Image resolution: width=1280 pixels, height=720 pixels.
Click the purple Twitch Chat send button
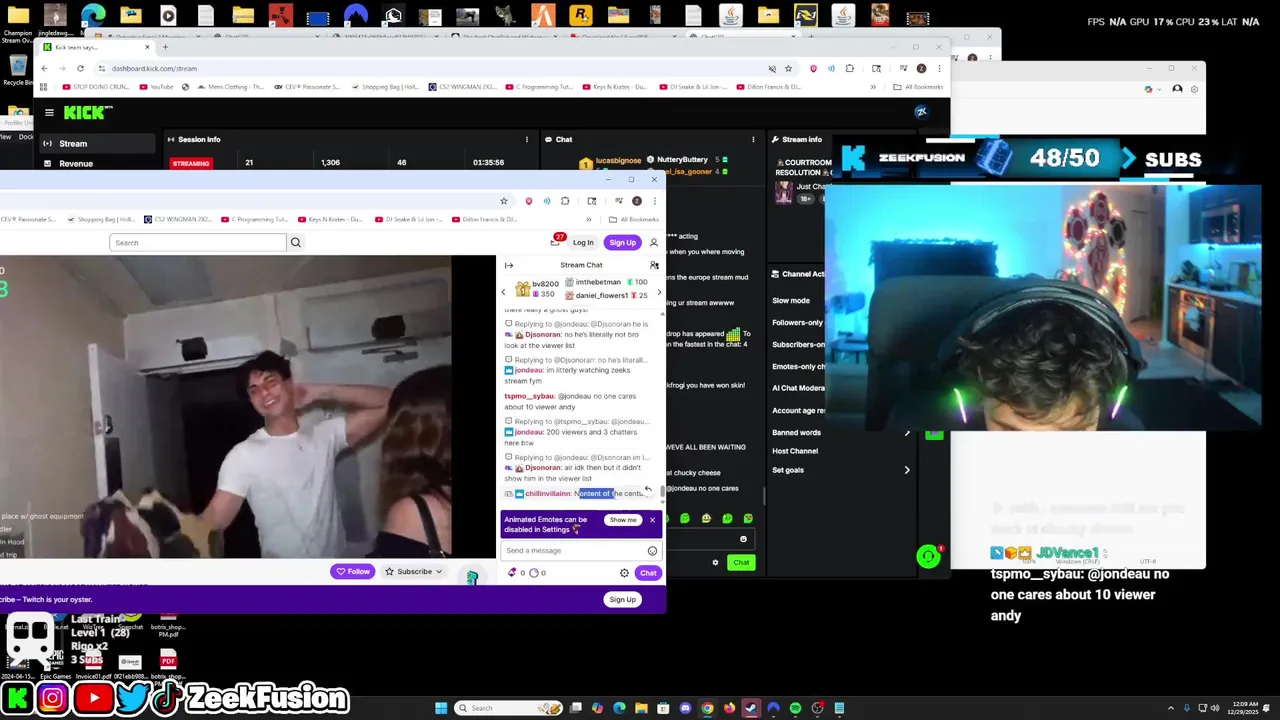coord(648,573)
